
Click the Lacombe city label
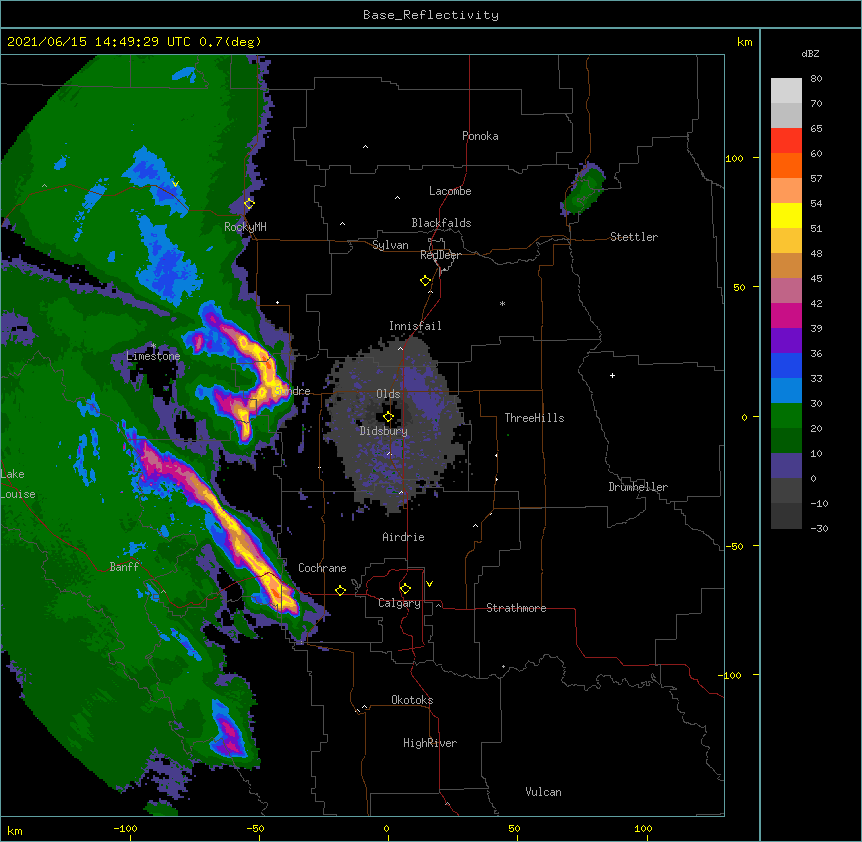click(x=450, y=191)
